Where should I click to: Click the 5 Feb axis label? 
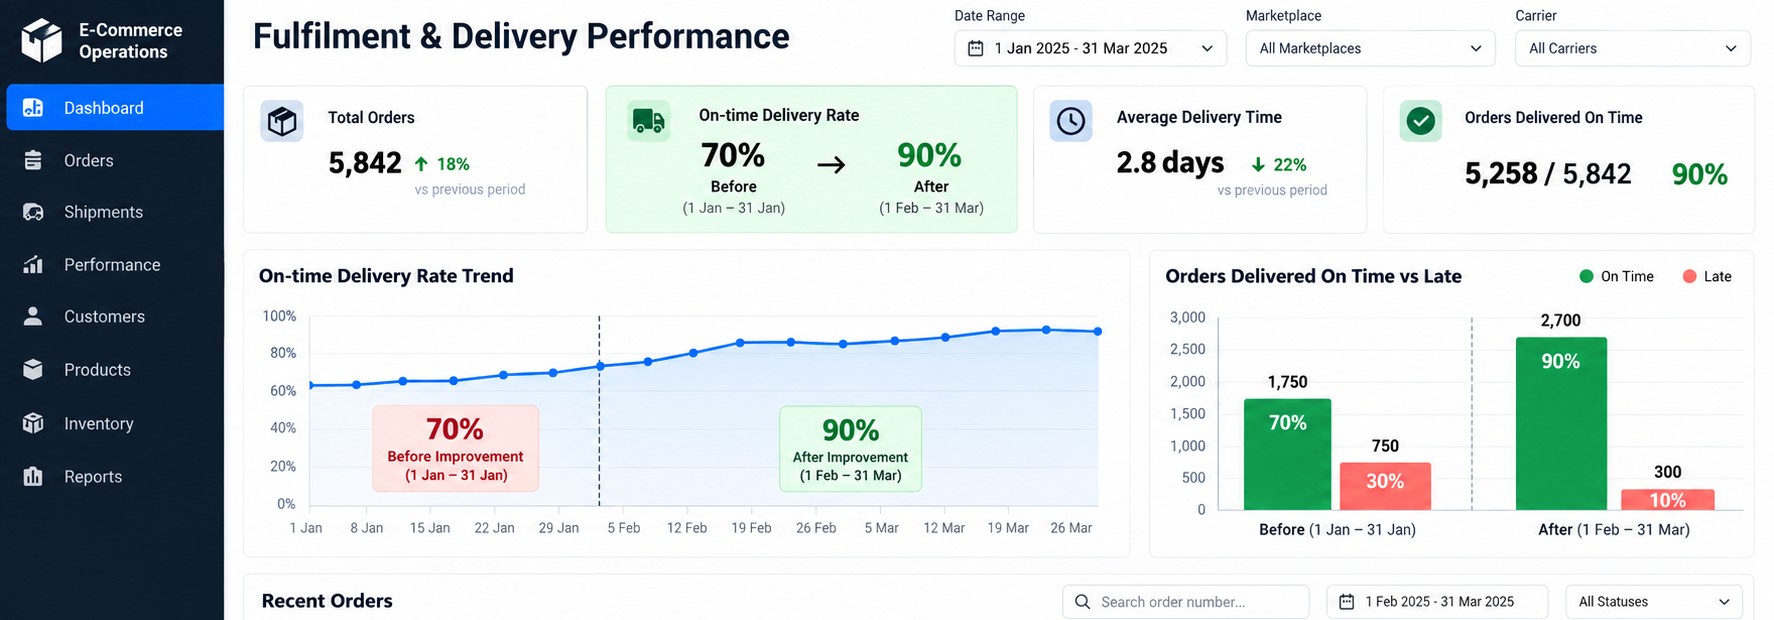click(x=623, y=528)
